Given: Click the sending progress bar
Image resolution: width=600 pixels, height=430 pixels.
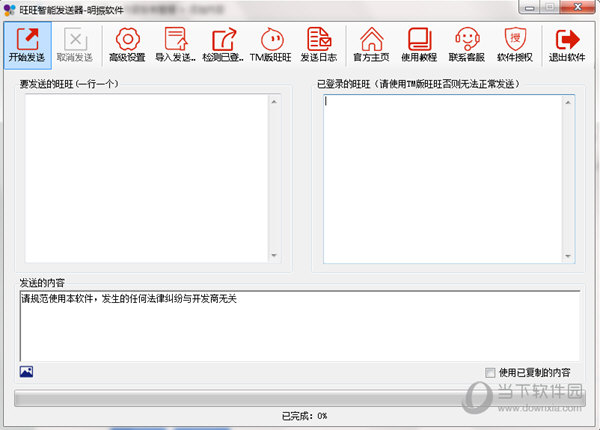Looking at the screenshot, I should coord(300,399).
